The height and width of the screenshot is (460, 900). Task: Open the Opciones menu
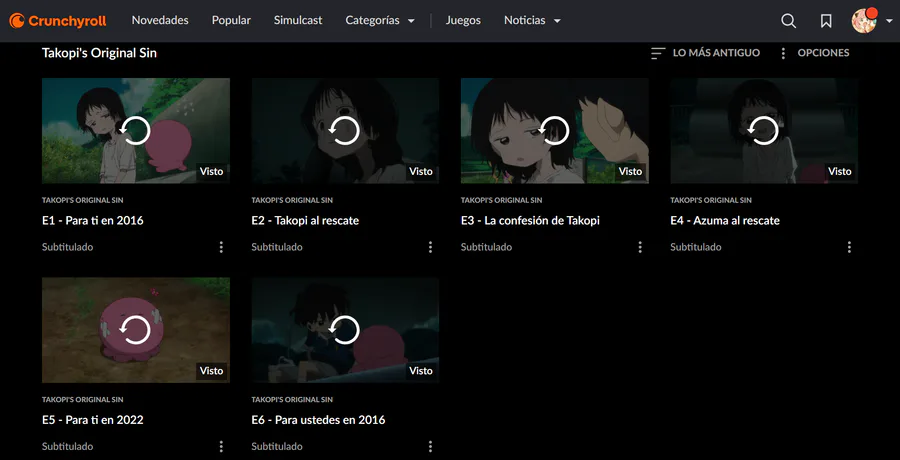[814, 53]
